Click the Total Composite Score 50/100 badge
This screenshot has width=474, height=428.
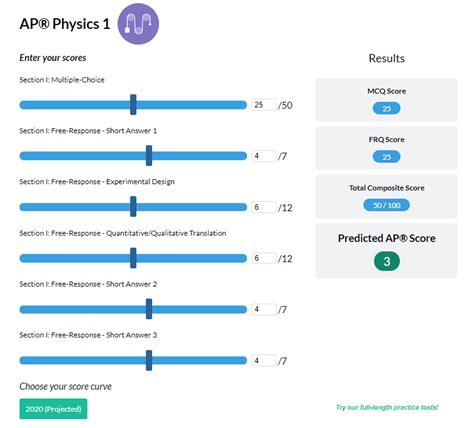point(386,205)
